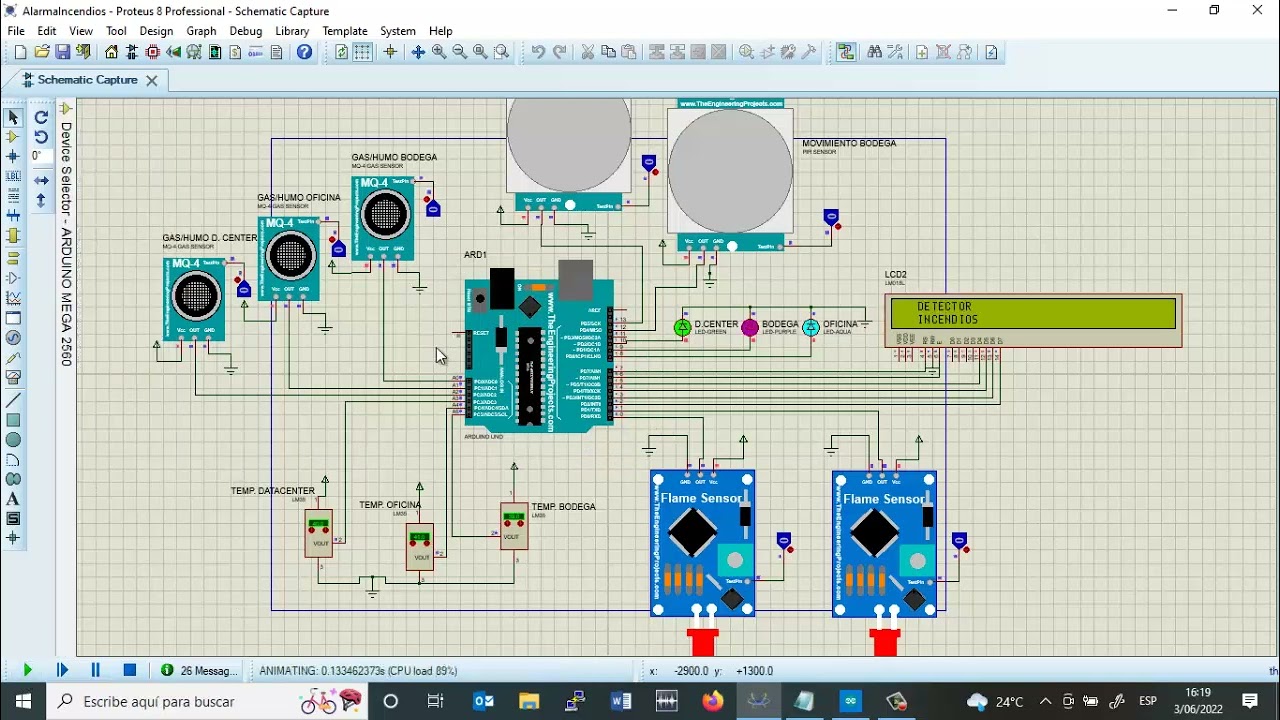Image resolution: width=1280 pixels, height=720 pixels.
Task: Play the simulation
Action: click(x=27, y=671)
